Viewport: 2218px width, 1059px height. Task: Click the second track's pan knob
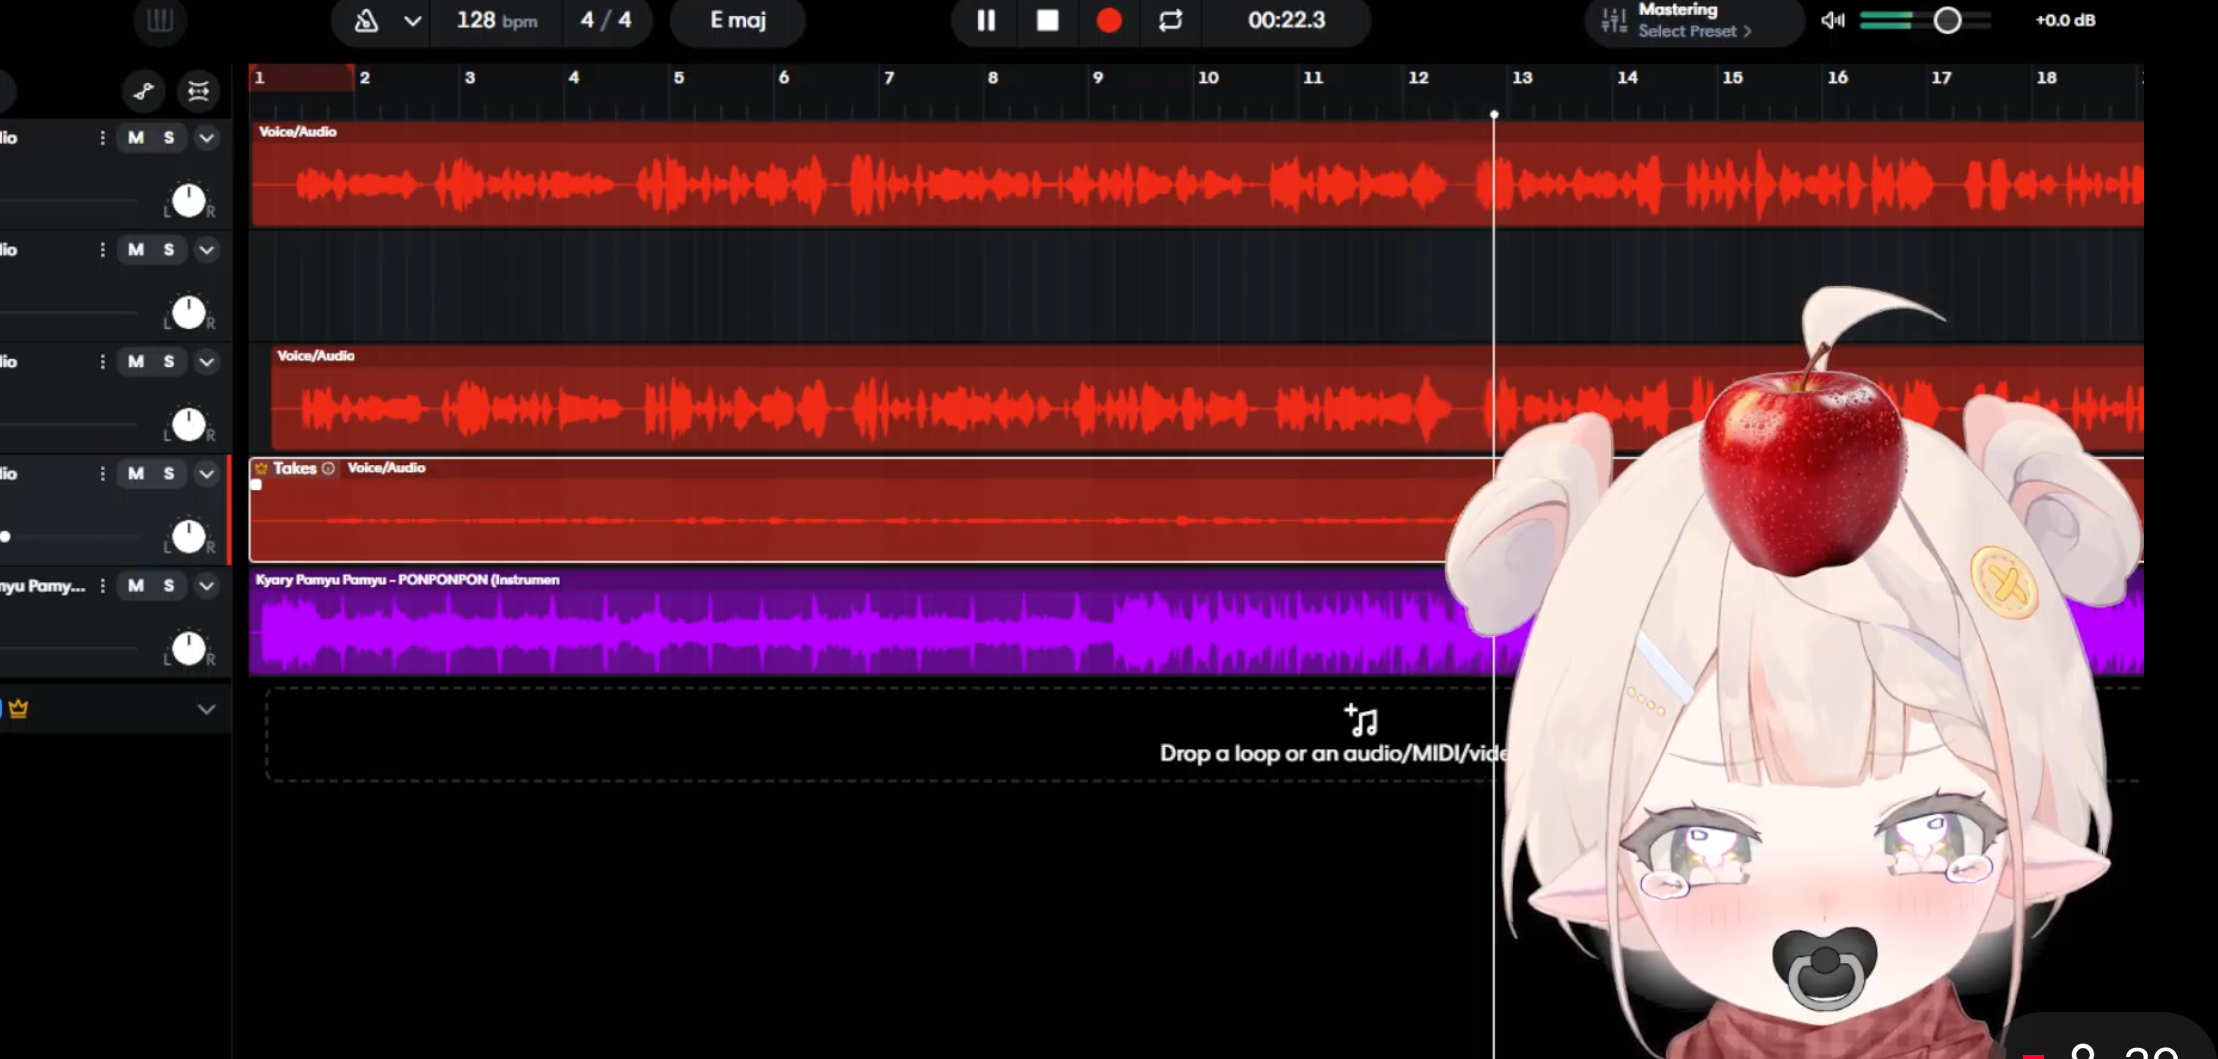[x=188, y=313]
